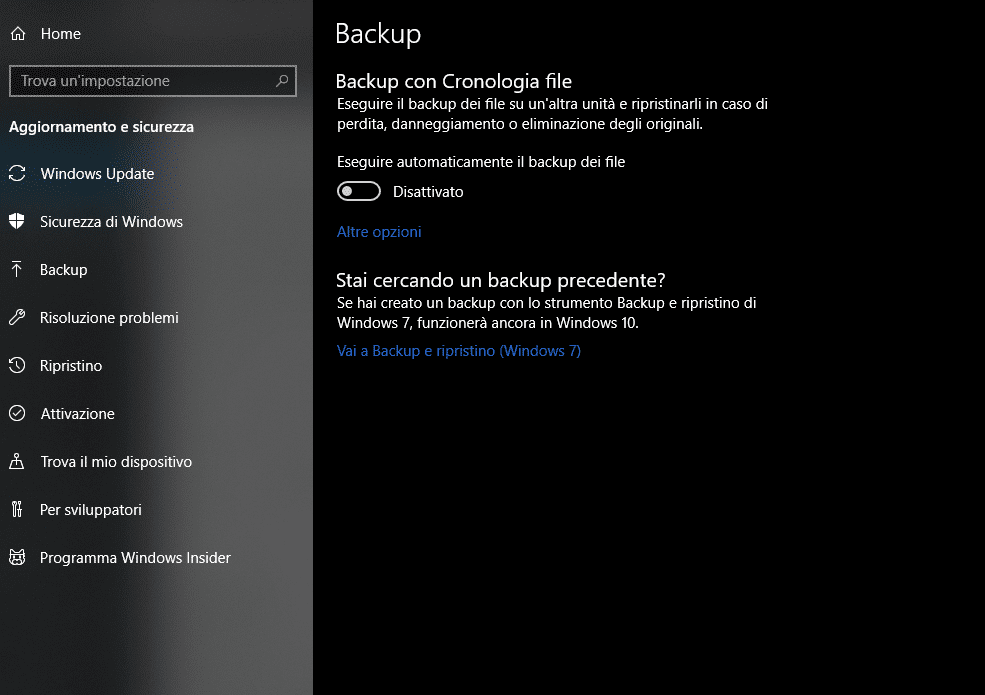Open Sicurezza di Windows section
The width and height of the screenshot is (985, 695).
[x=111, y=222]
